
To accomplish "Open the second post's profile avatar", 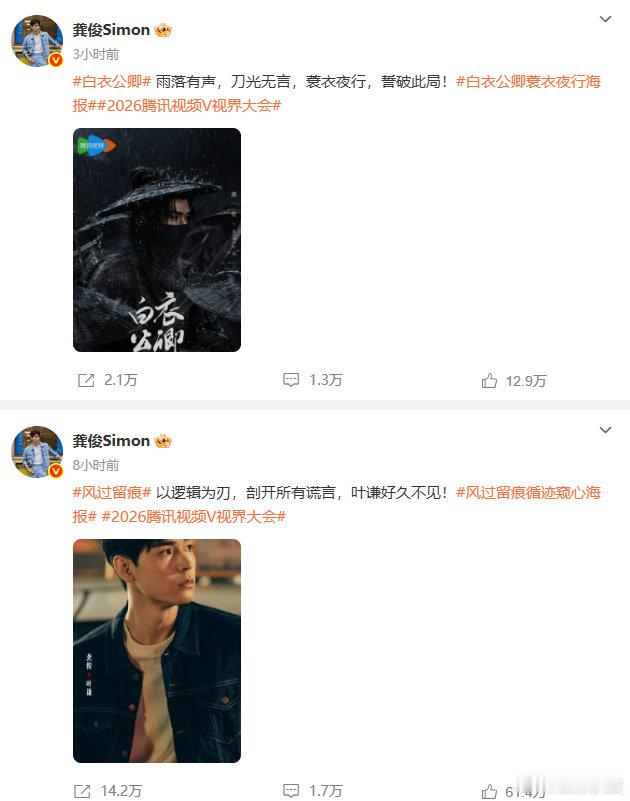I will click(x=37, y=452).
